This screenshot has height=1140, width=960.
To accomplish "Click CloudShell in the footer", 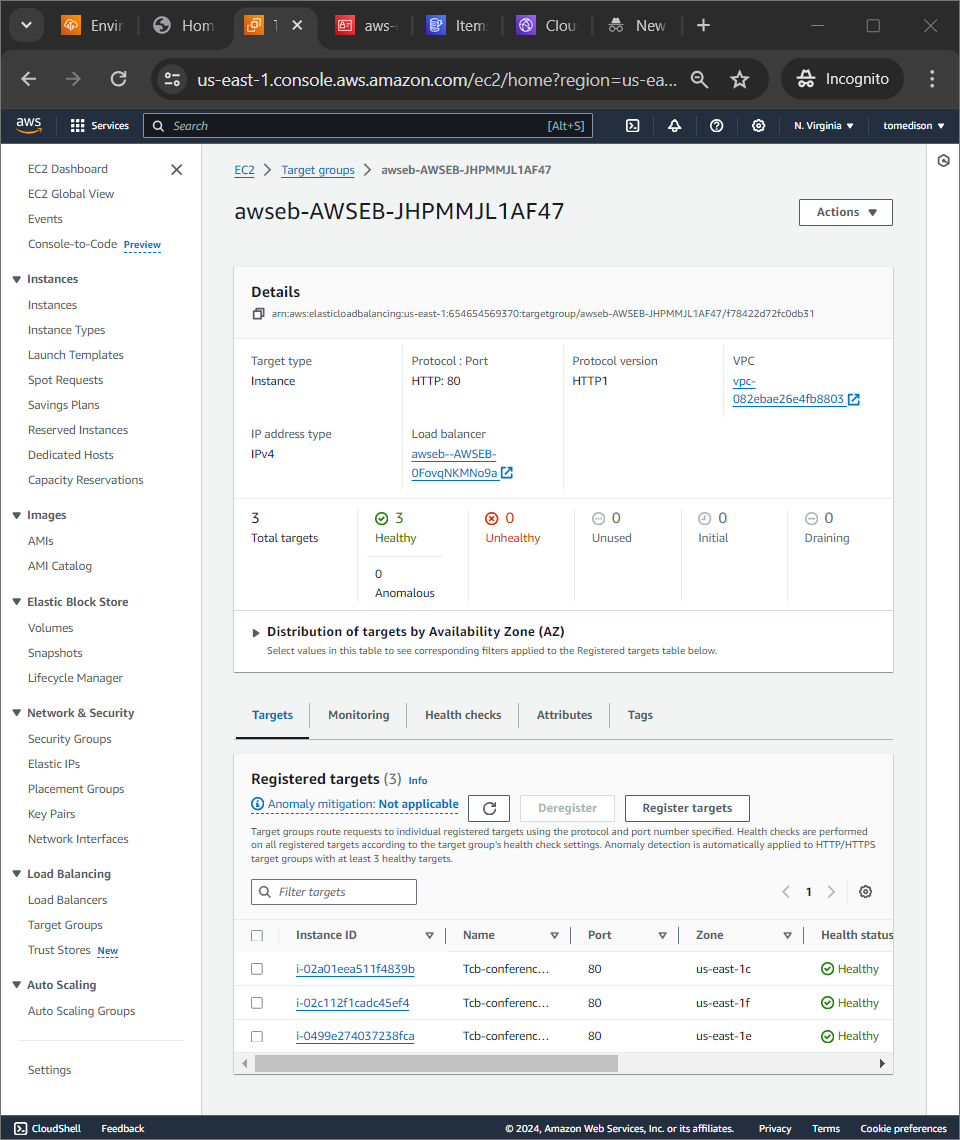I will pos(48,1128).
